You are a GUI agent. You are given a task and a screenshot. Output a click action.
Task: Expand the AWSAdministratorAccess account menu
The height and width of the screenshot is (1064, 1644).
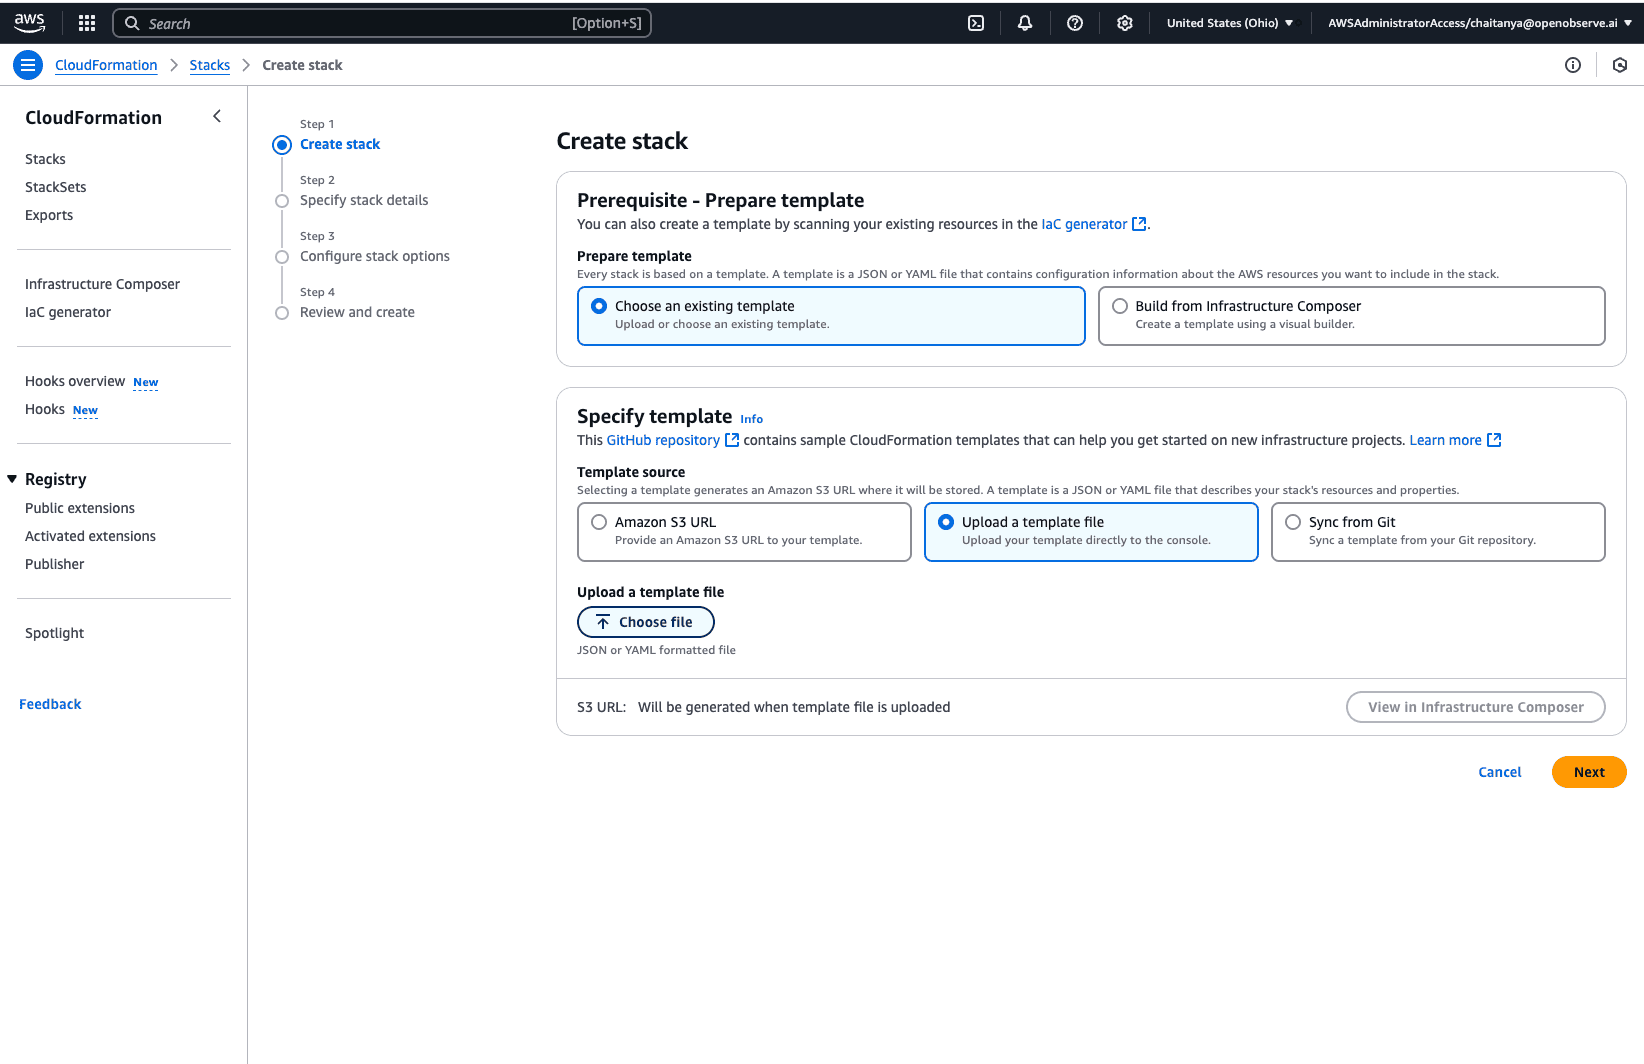coord(1479,23)
